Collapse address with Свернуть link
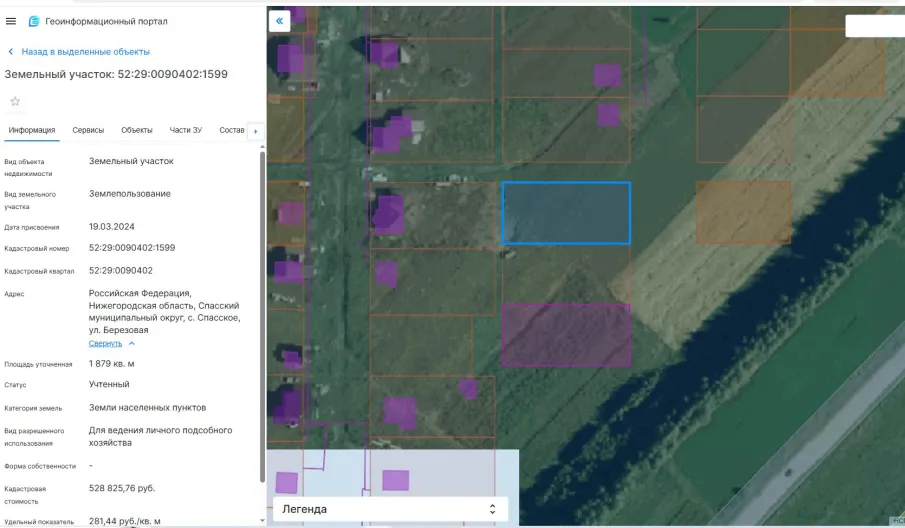 [x=105, y=343]
